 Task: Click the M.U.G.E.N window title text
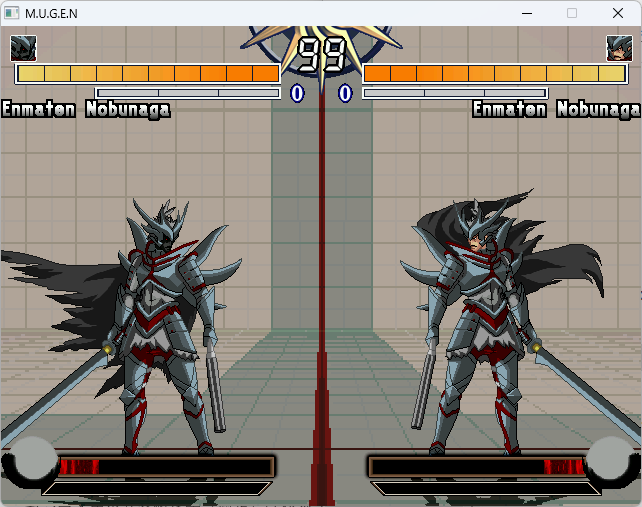(x=51, y=14)
